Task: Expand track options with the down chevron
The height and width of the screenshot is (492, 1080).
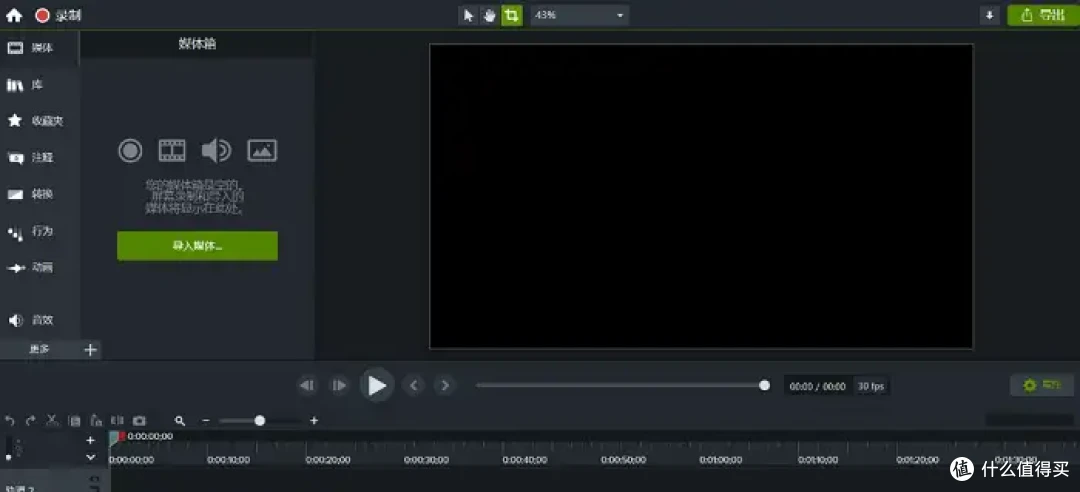Action: coord(90,456)
